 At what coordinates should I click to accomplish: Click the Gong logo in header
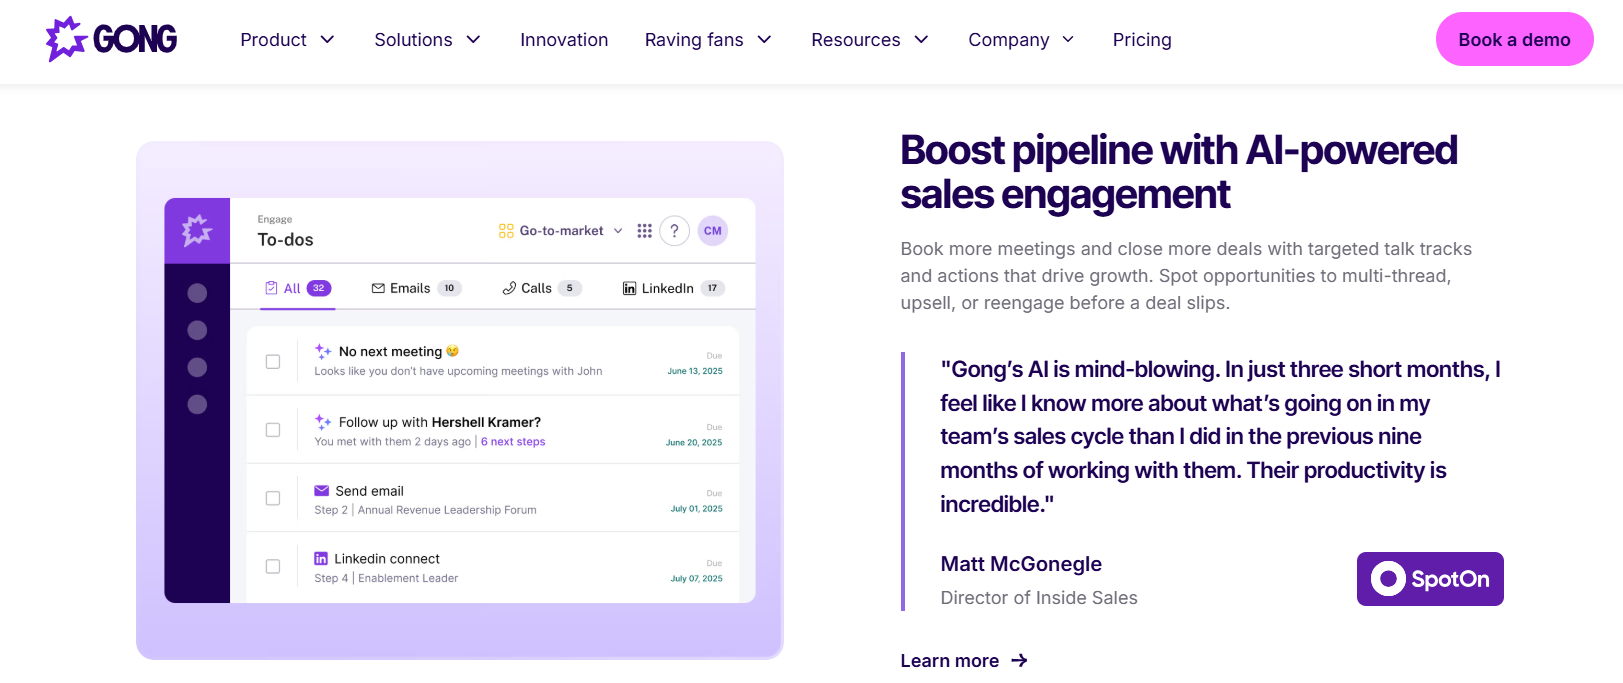[111, 39]
